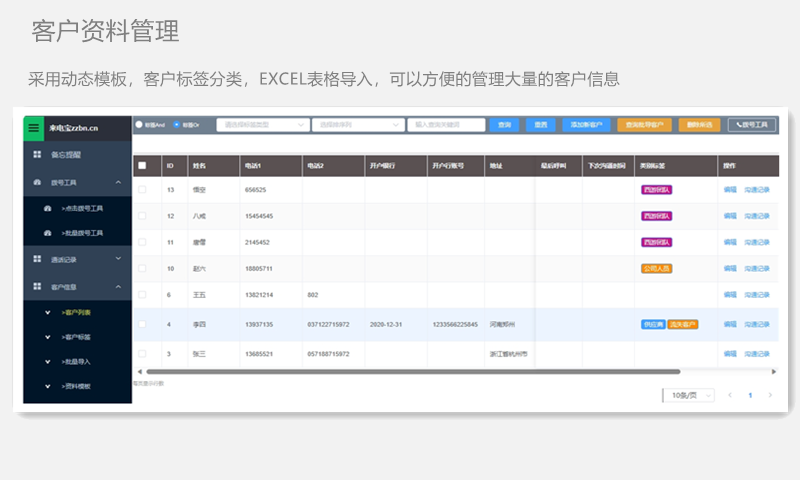Check the row checkbox for ID 3
Screen dimensions: 800x480
pyautogui.click(x=142, y=354)
